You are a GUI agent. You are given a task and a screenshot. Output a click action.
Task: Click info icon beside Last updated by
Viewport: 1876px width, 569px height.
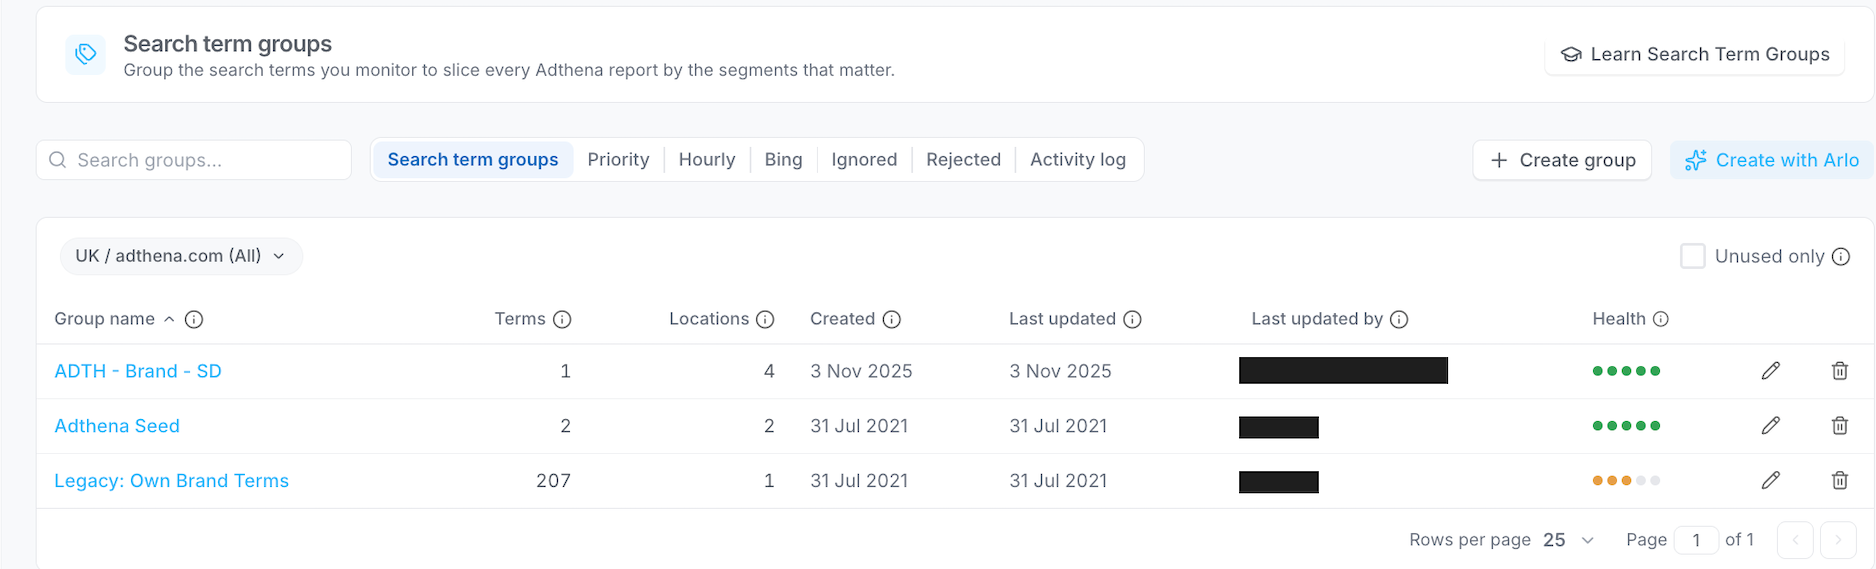tap(1399, 319)
